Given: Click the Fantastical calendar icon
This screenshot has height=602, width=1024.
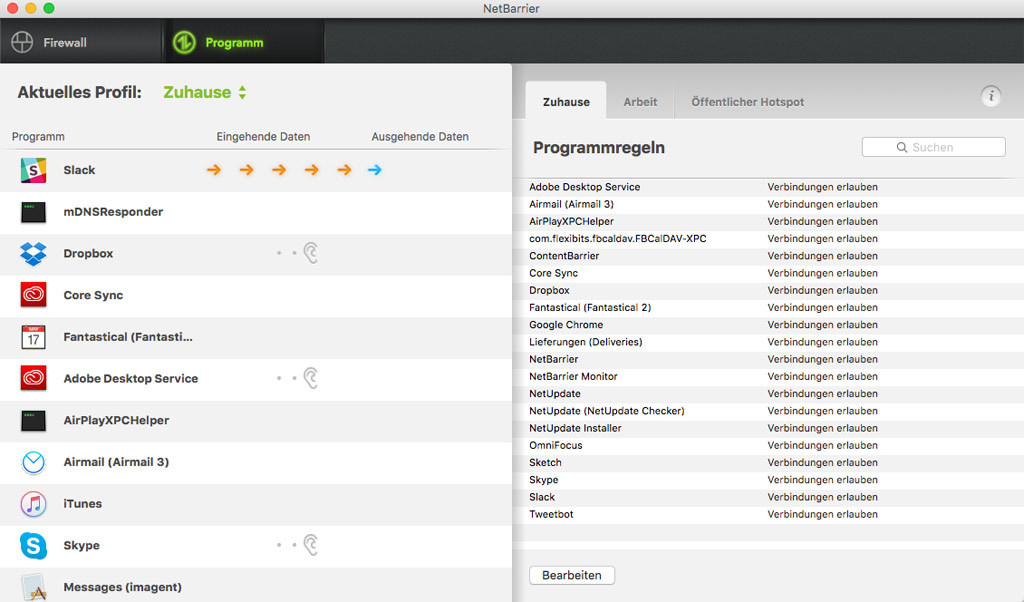Looking at the screenshot, I should click(33, 337).
